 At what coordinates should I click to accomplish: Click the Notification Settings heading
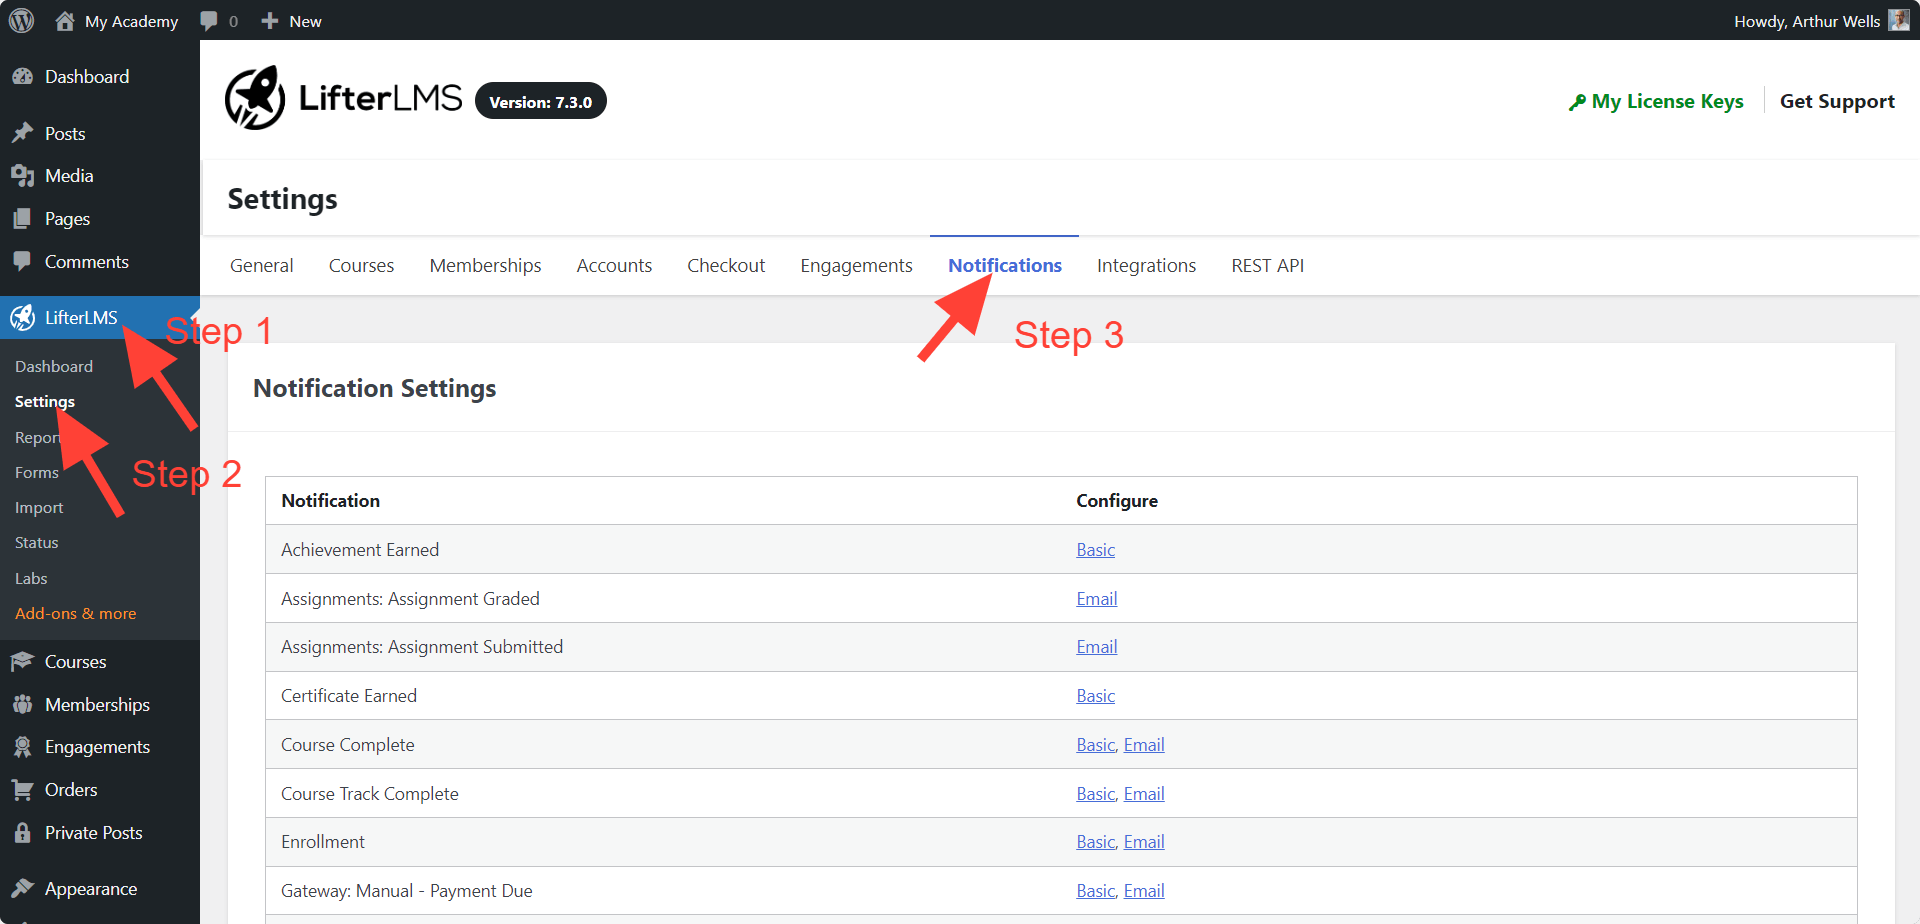[x=375, y=388]
